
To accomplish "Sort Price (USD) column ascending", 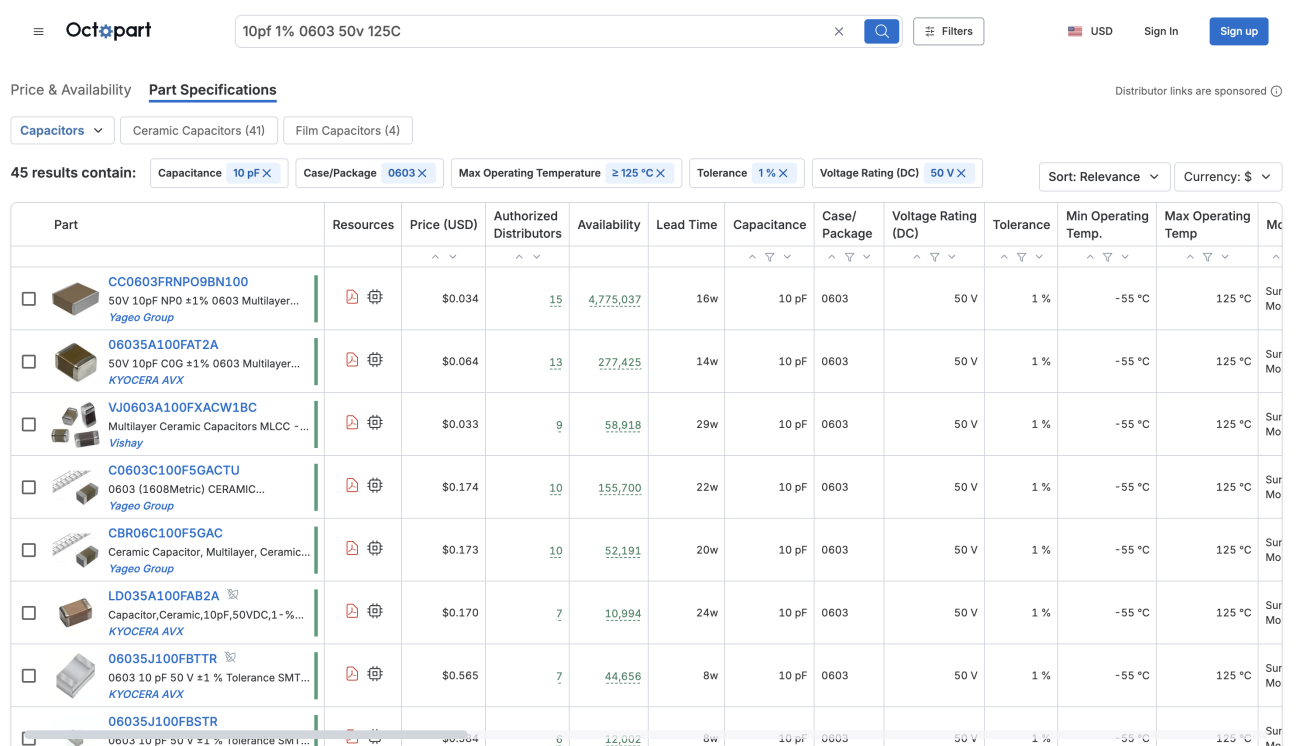I will click(x=435, y=257).
